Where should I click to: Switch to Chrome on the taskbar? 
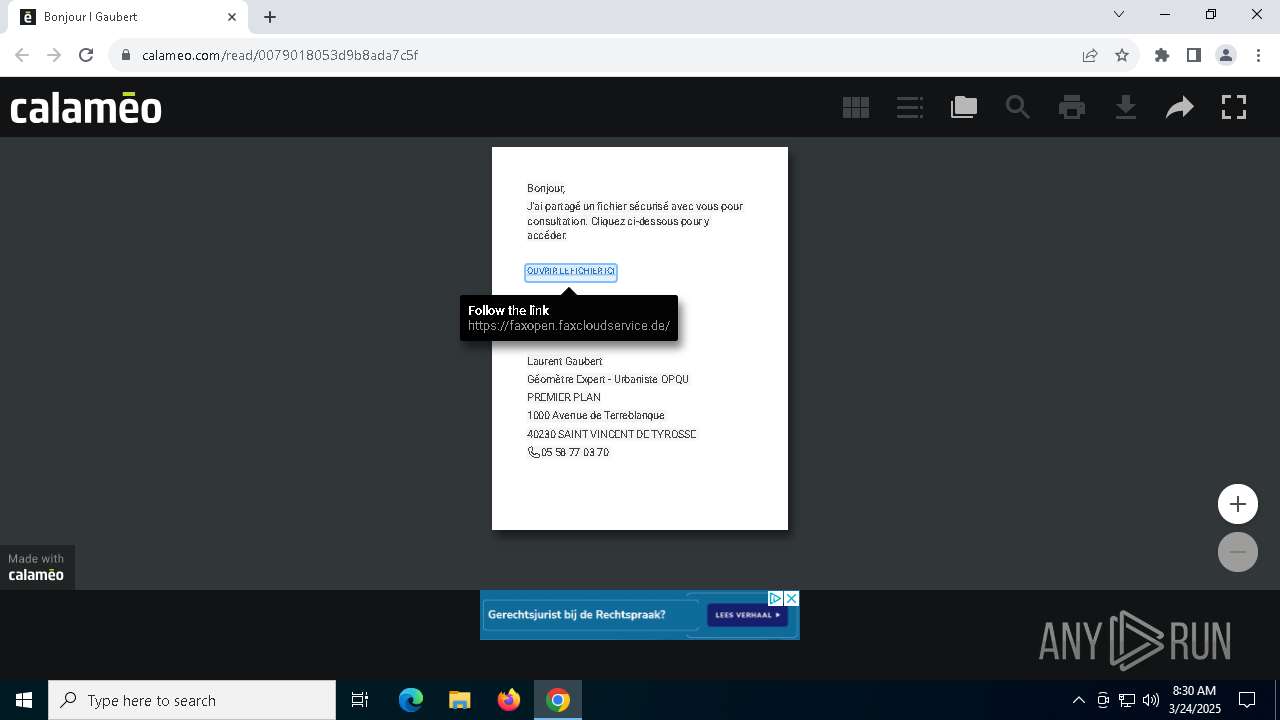pyautogui.click(x=558, y=700)
